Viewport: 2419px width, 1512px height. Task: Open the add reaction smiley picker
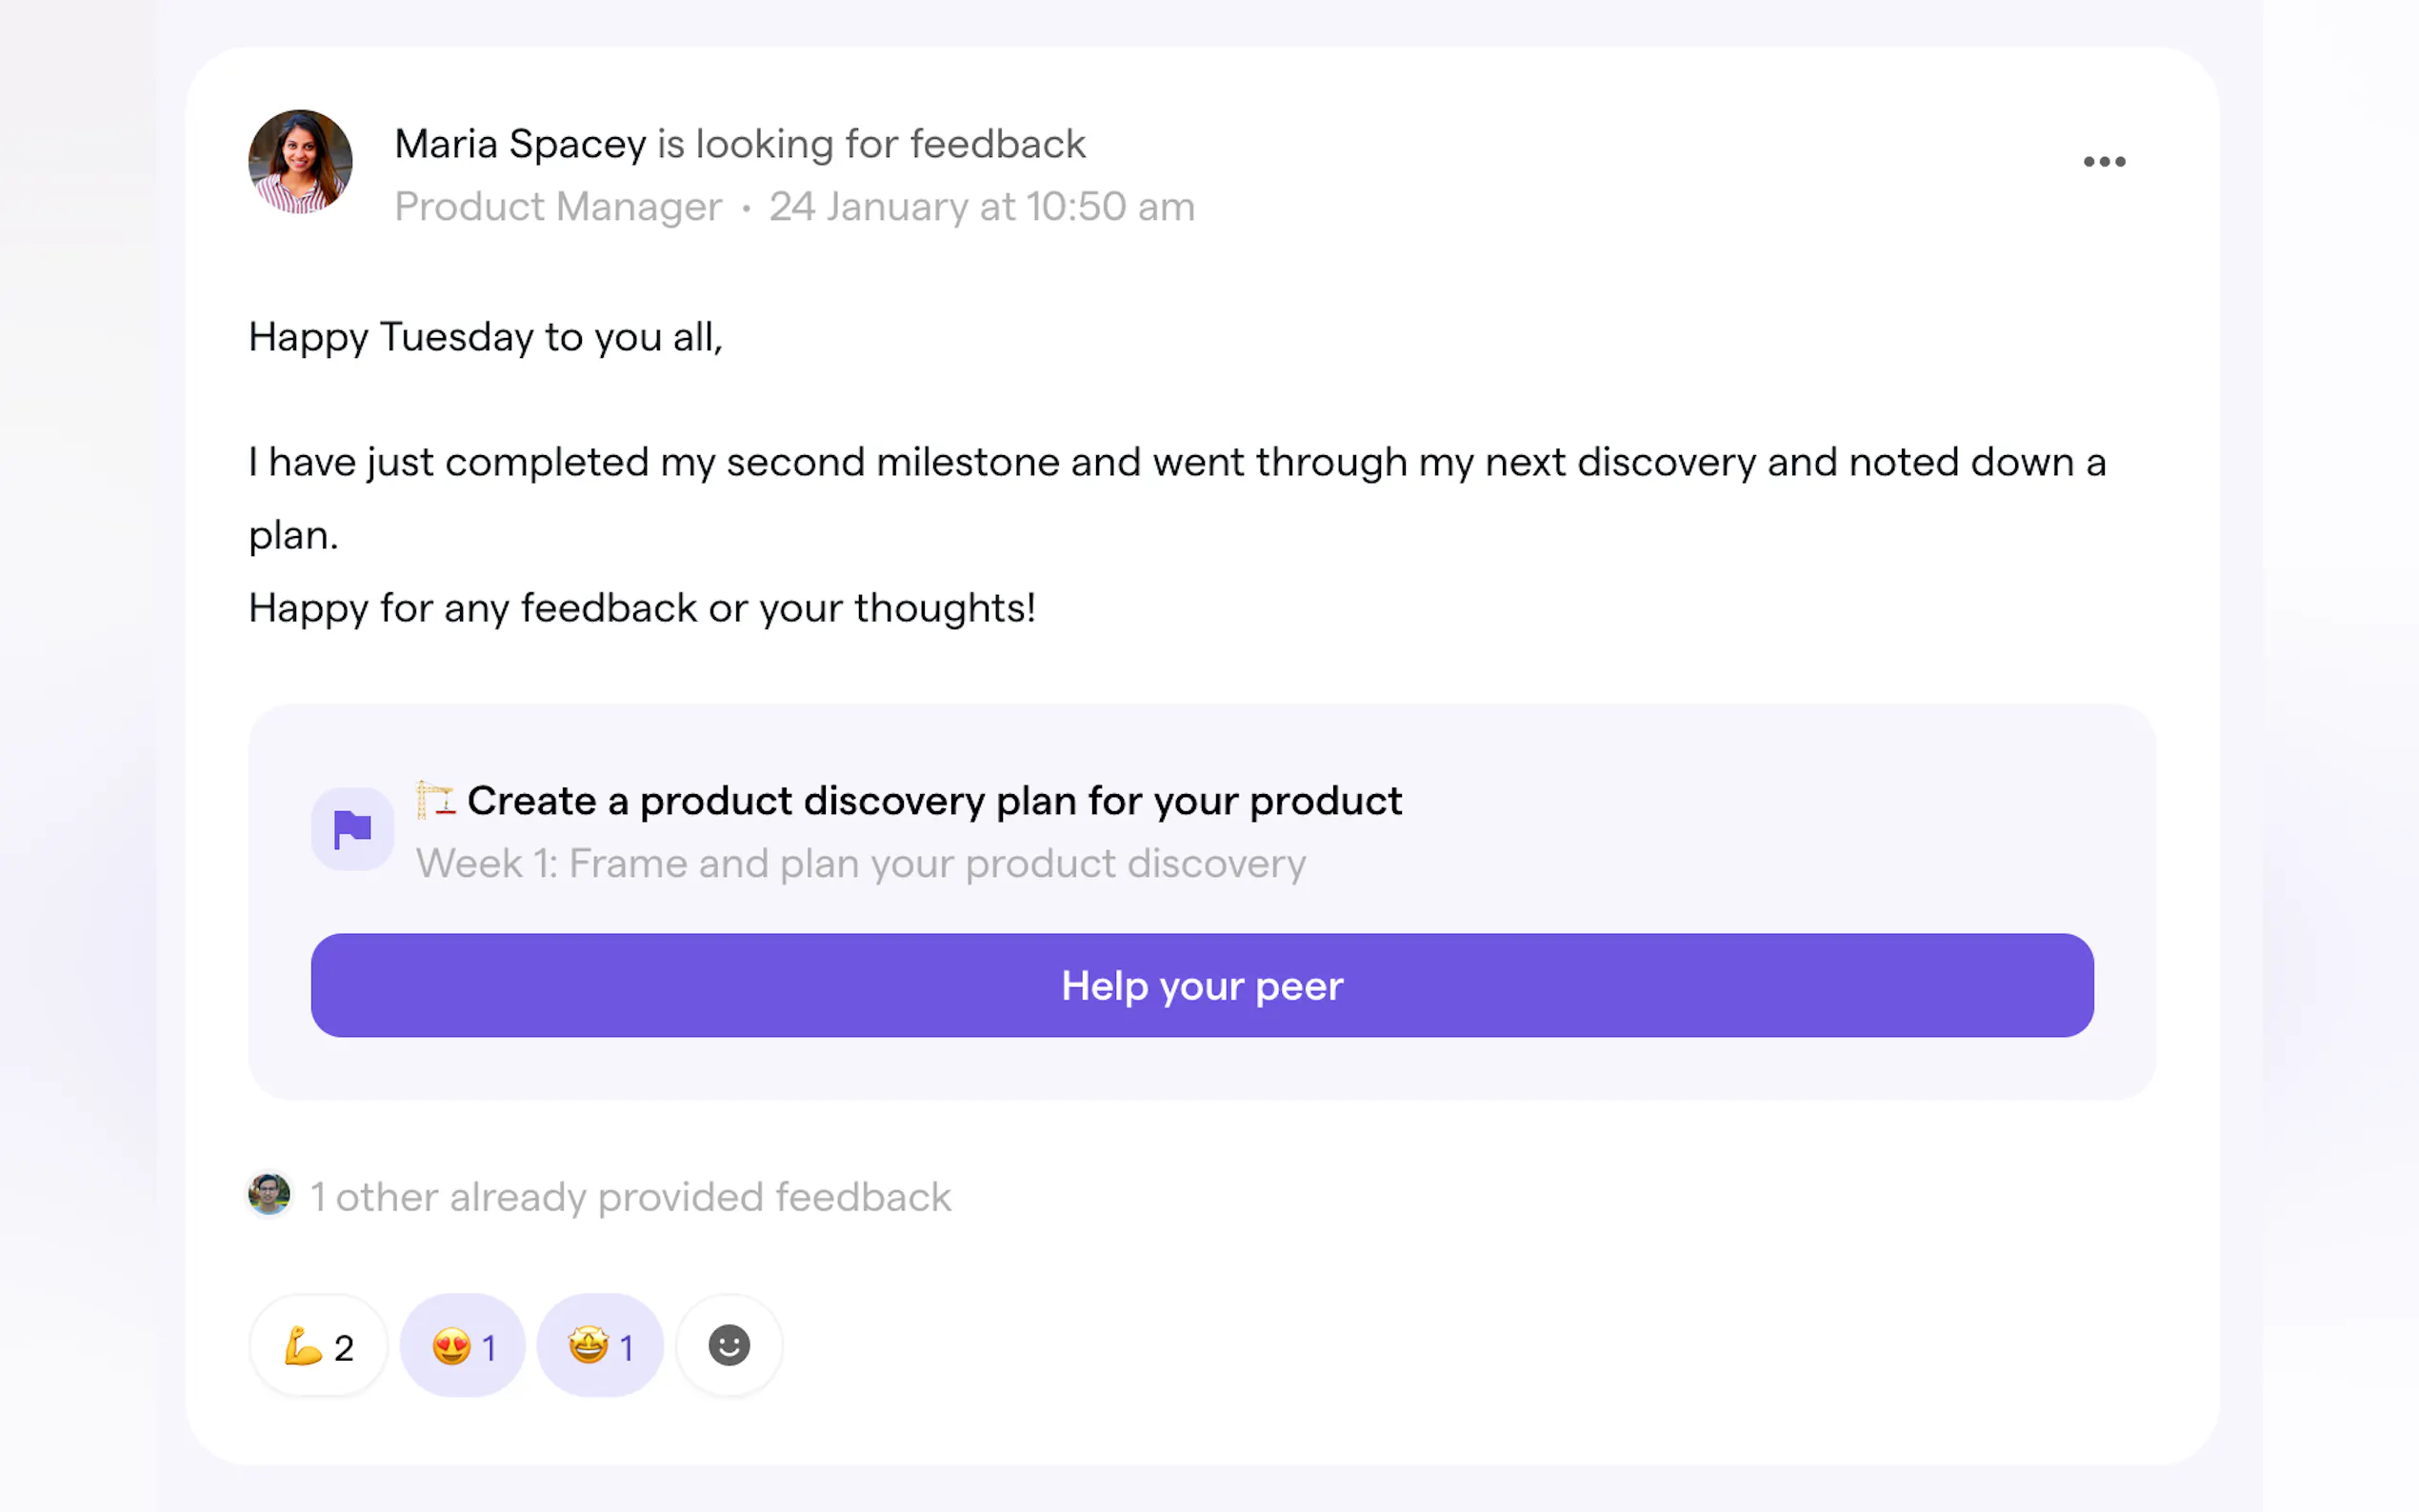click(729, 1346)
